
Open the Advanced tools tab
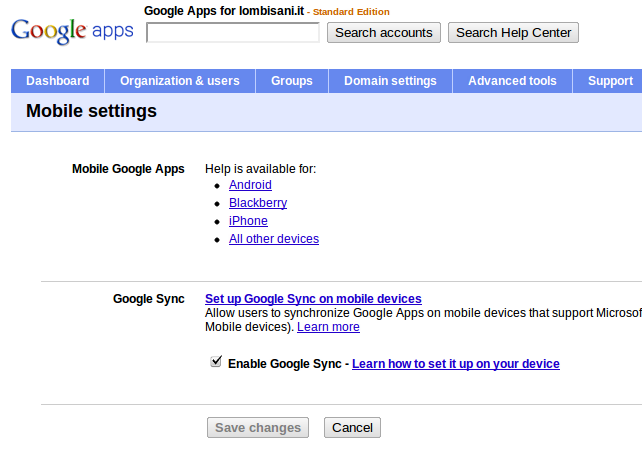(512, 81)
